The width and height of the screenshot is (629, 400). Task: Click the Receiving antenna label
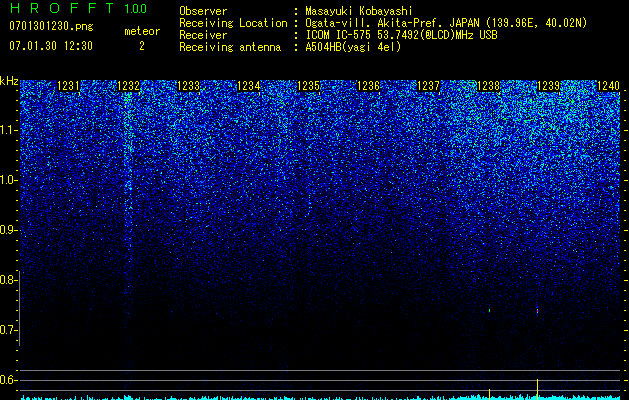click(x=230, y=47)
